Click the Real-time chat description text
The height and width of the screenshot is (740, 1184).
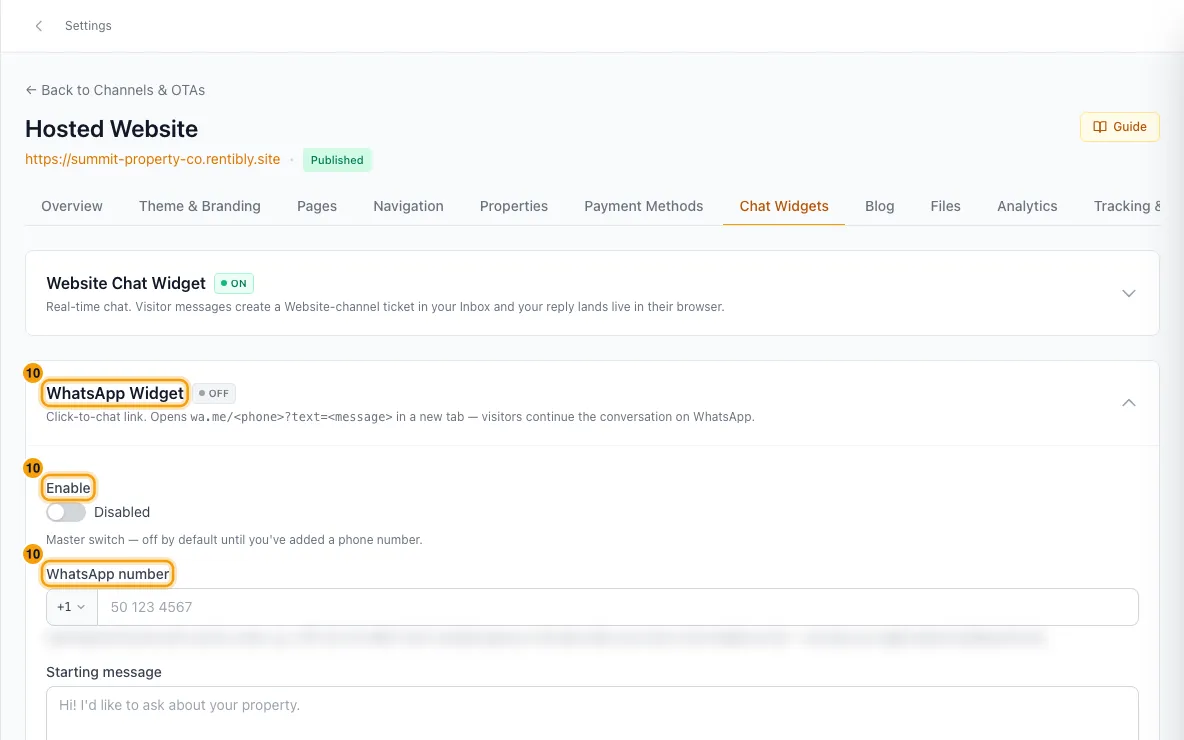[x=385, y=307]
